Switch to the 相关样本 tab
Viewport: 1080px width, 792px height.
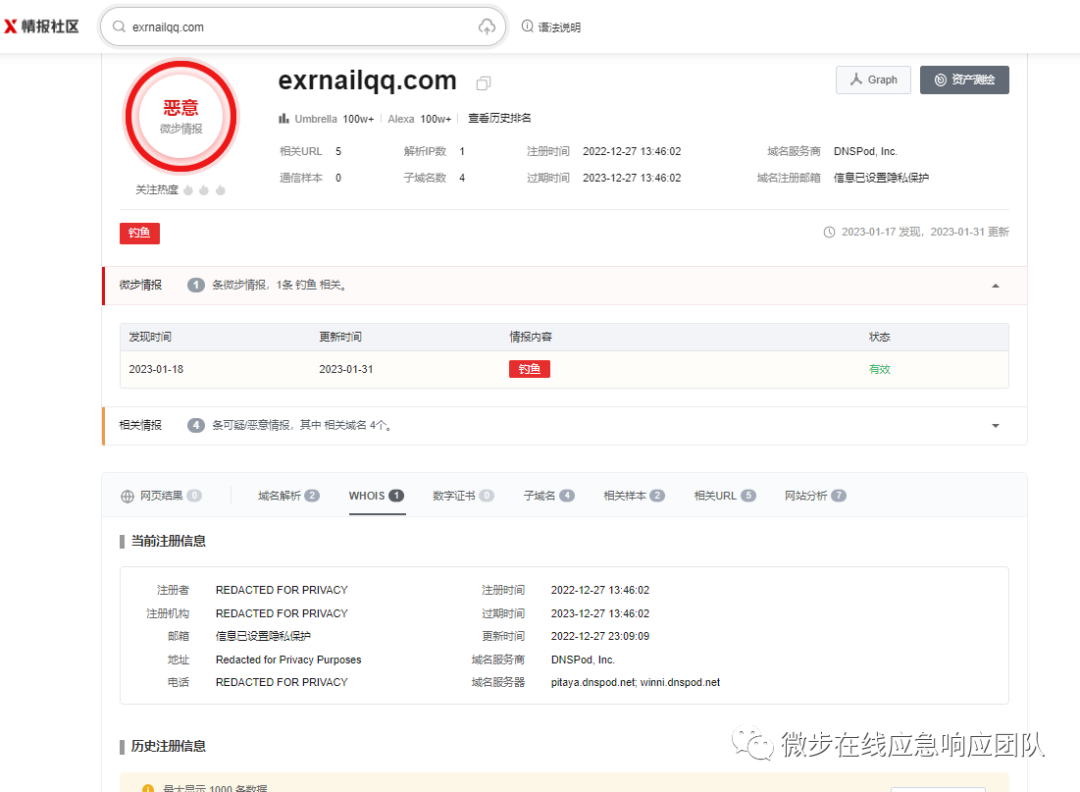634,496
